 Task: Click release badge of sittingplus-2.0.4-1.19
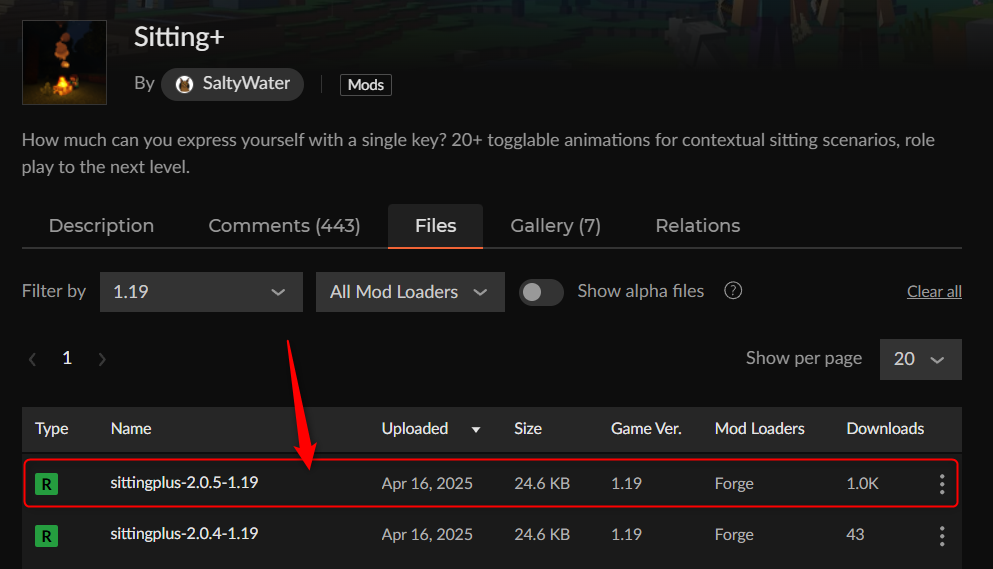(x=46, y=536)
